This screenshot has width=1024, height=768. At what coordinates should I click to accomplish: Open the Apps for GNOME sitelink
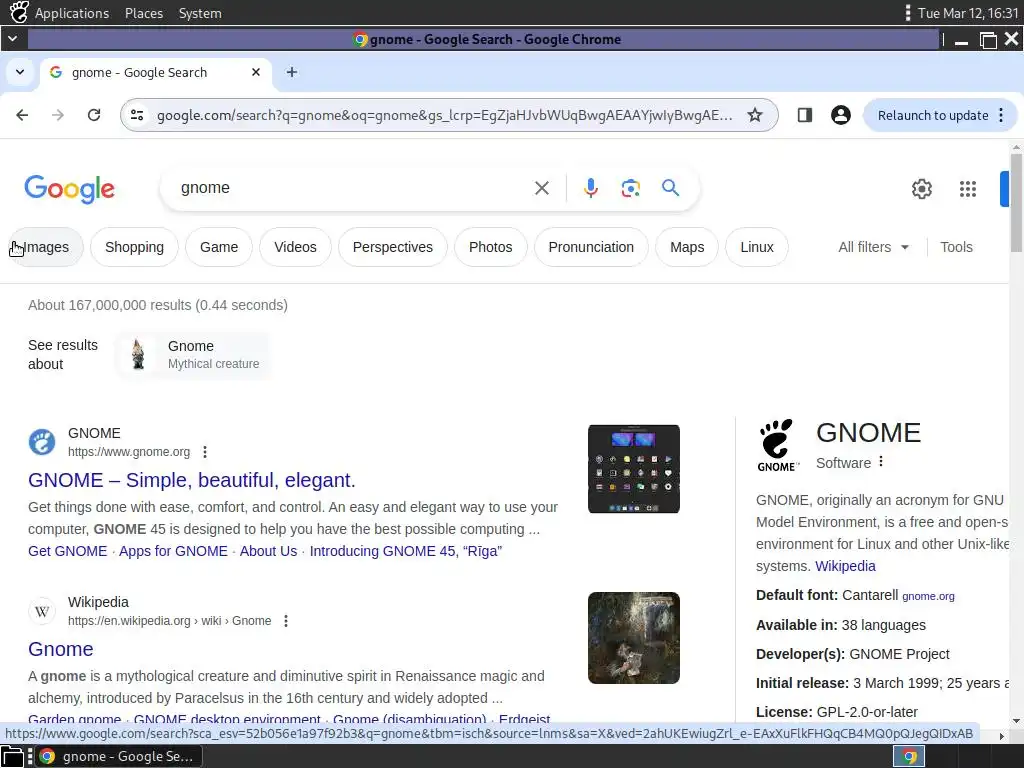[173, 551]
